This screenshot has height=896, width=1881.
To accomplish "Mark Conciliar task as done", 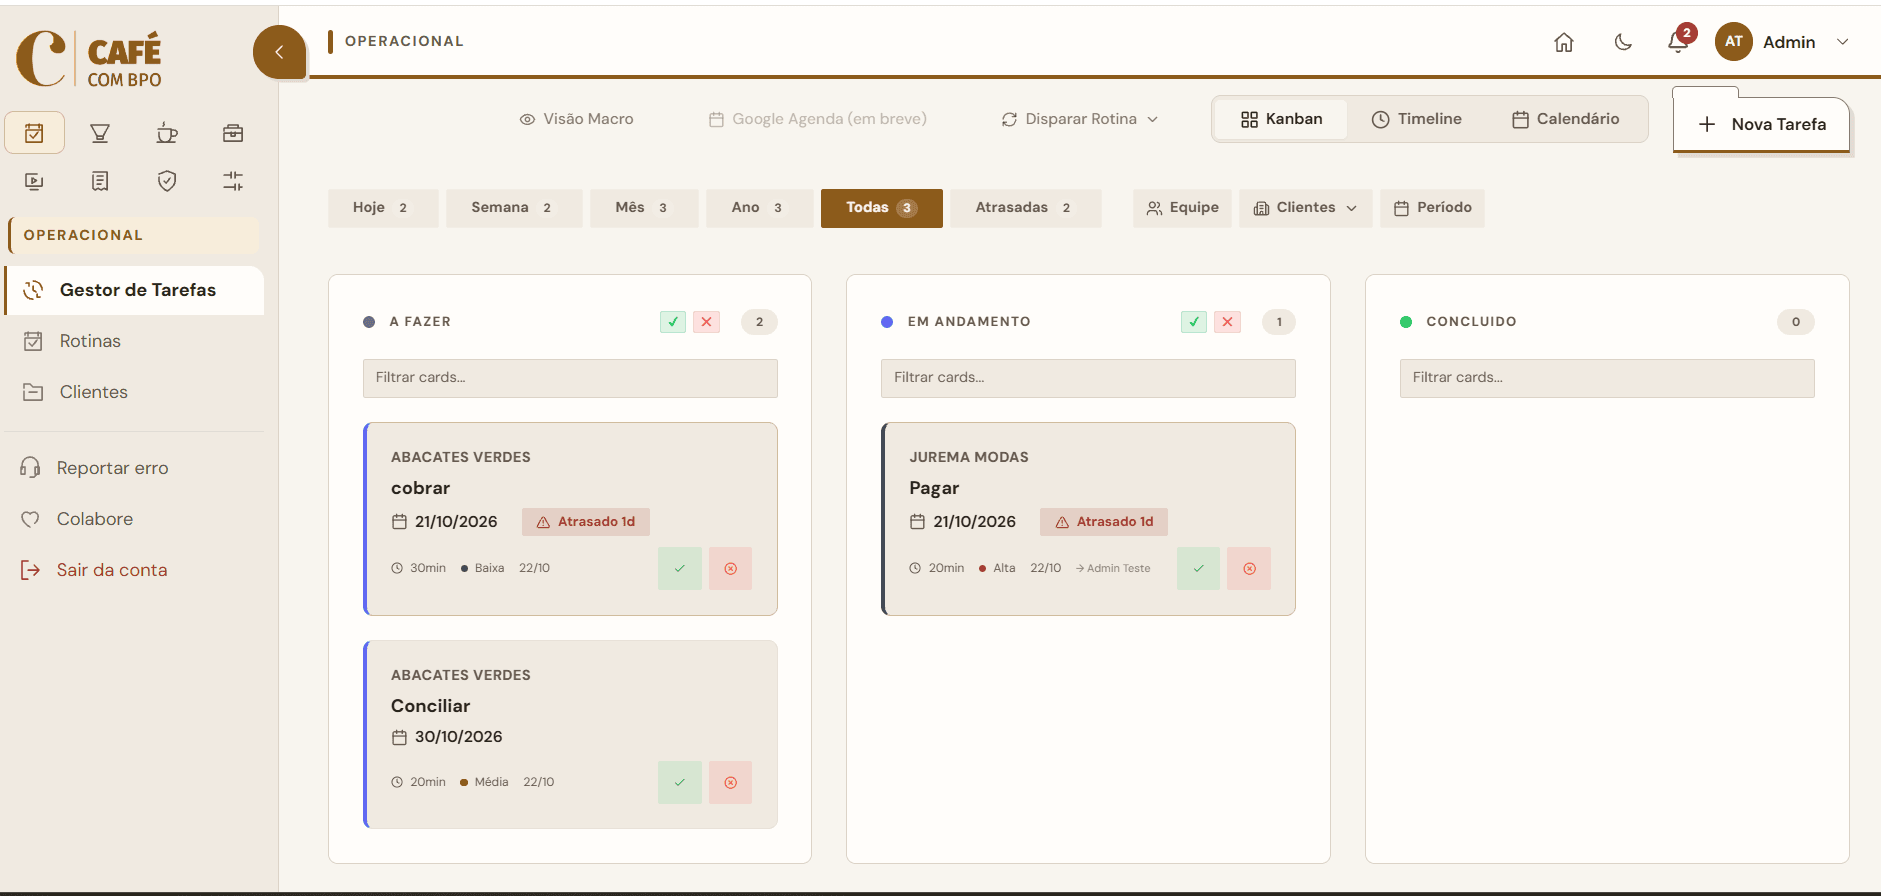I will point(680,782).
